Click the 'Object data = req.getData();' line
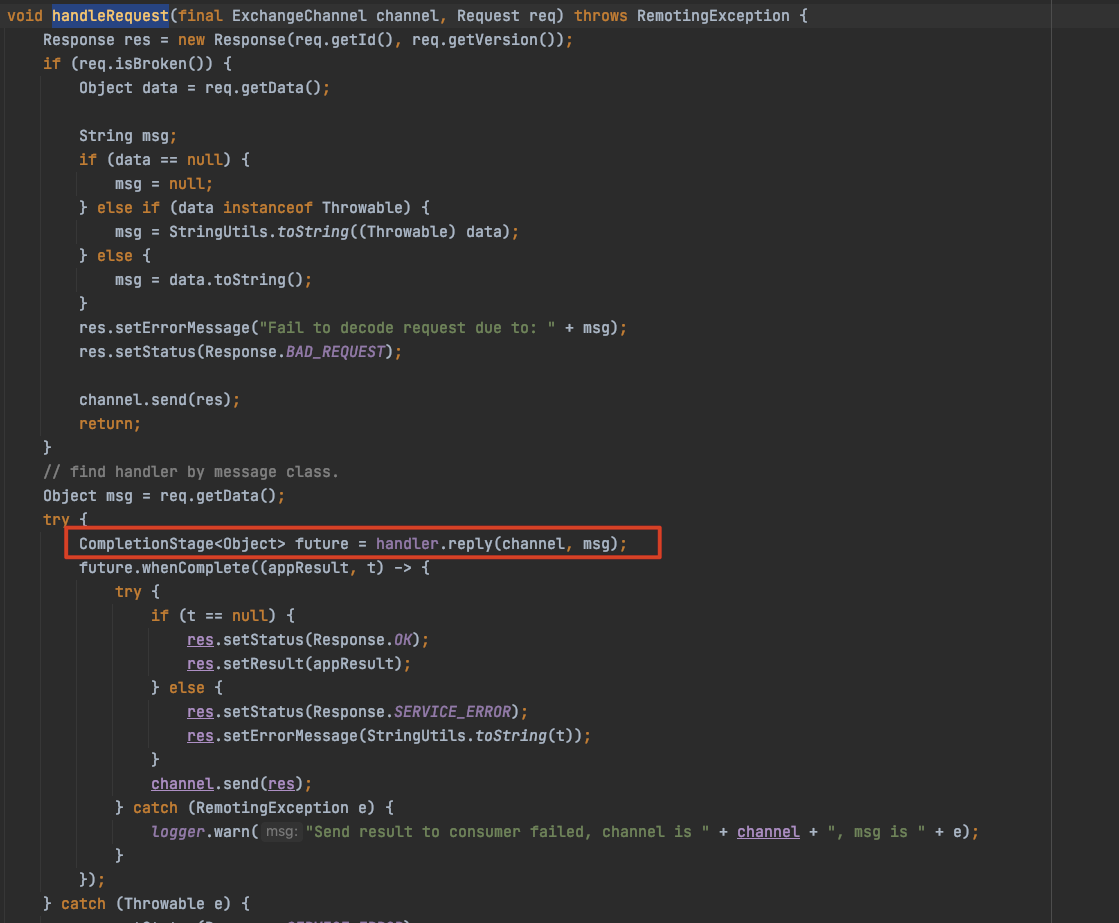This screenshot has height=923, width=1119. pos(204,88)
